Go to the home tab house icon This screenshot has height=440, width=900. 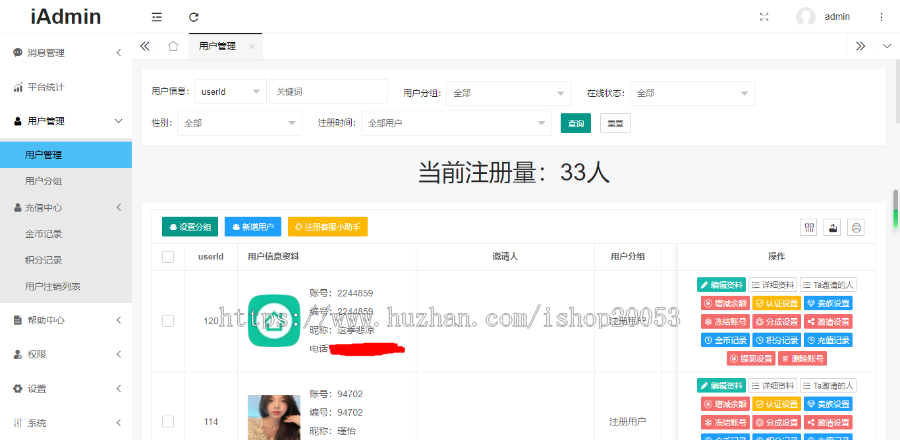coord(173,46)
